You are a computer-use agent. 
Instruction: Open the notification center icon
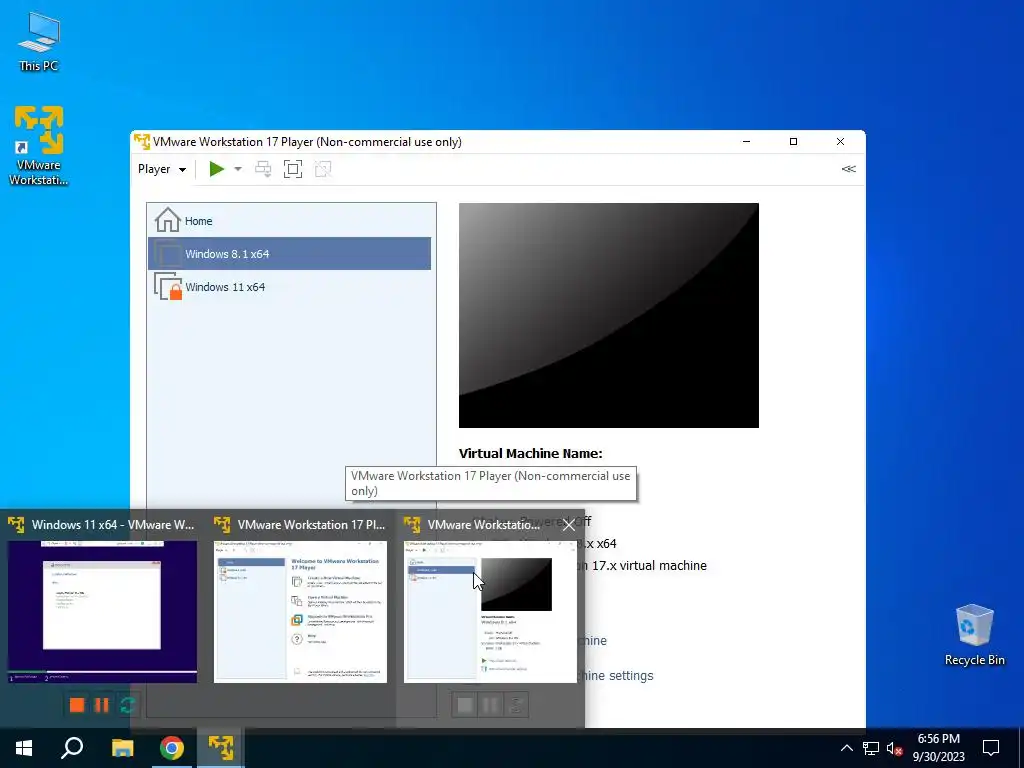[991, 748]
